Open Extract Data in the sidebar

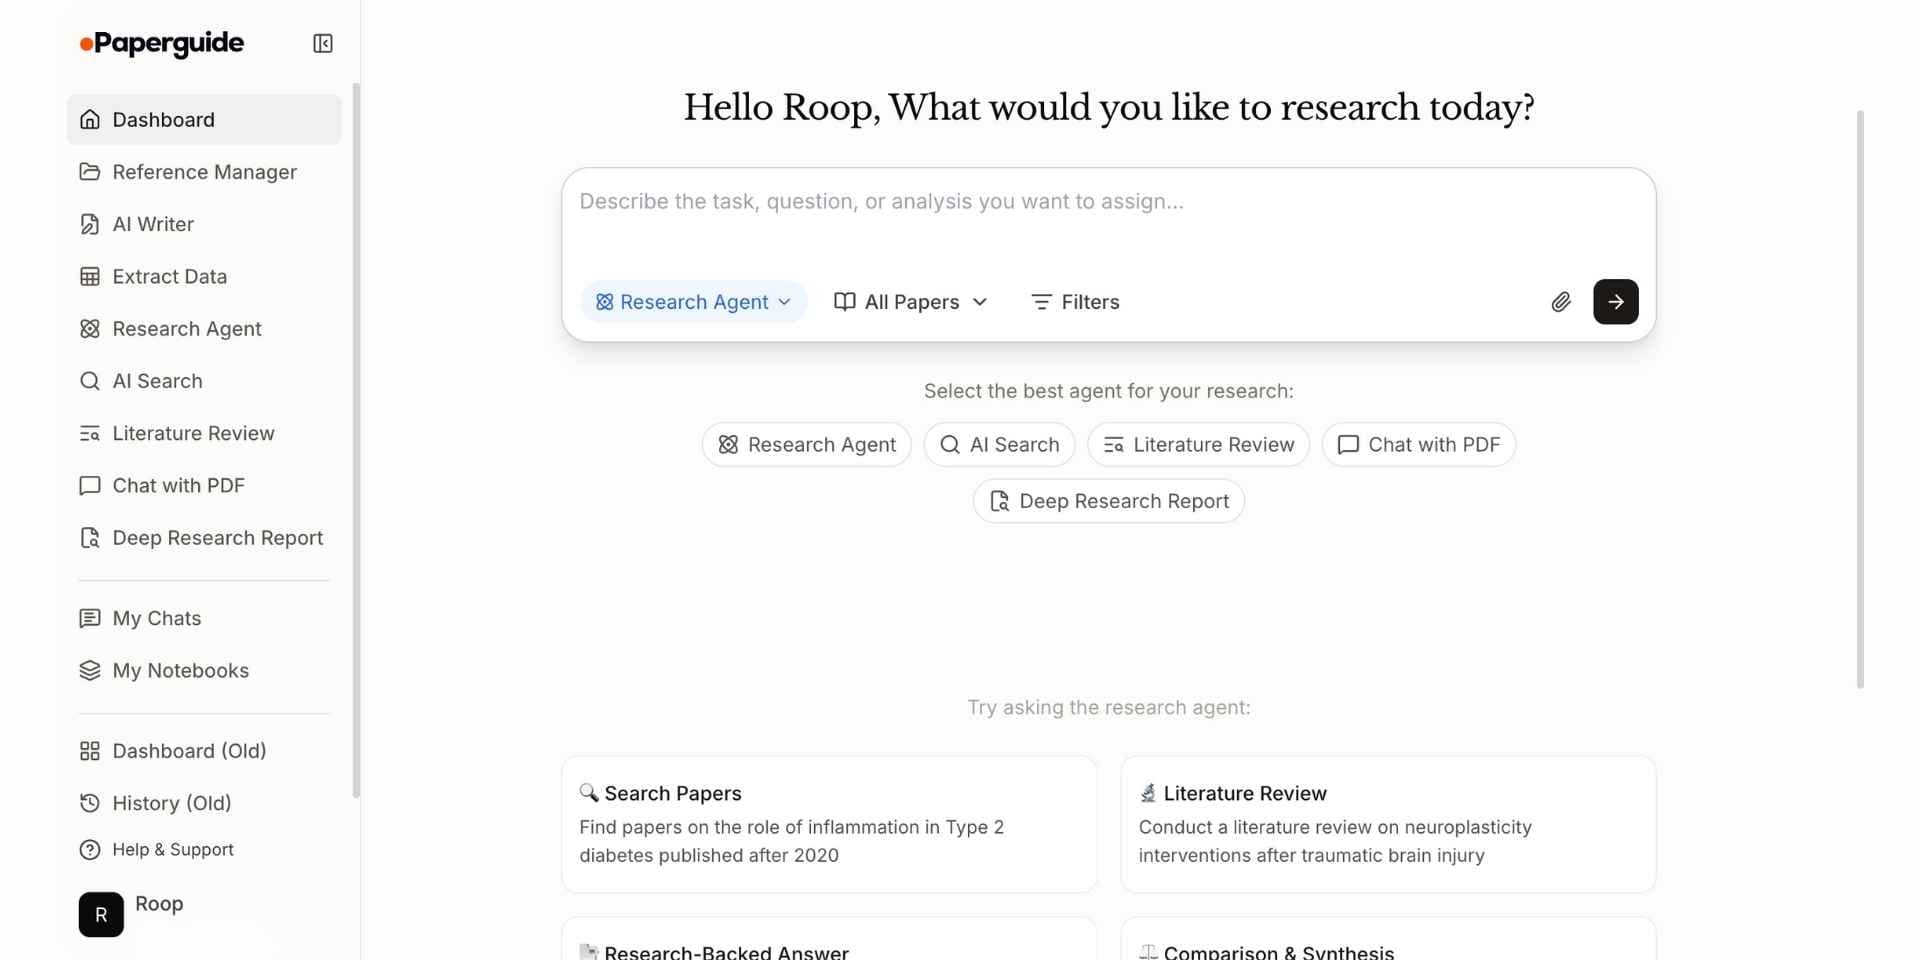tap(204, 276)
